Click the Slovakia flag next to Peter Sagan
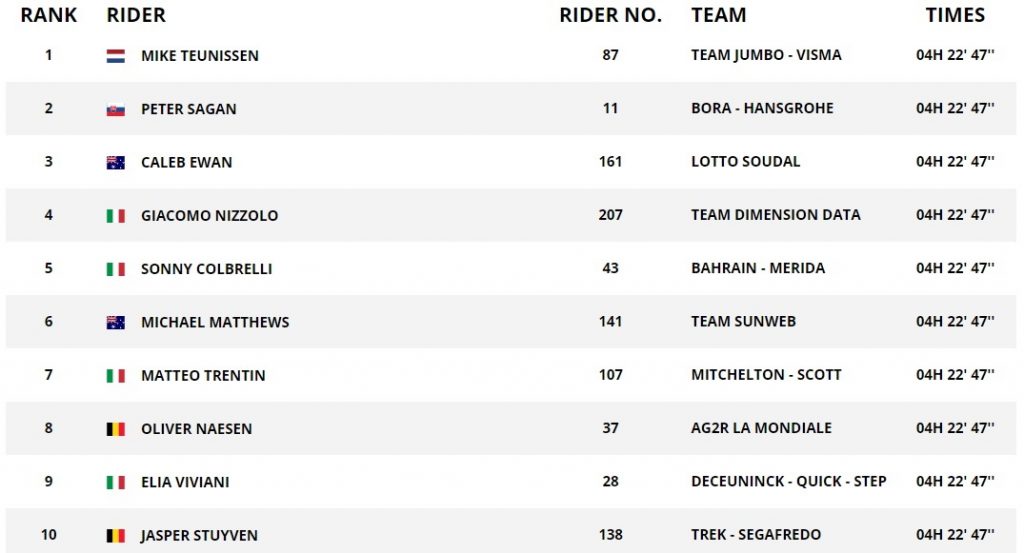This screenshot has height=553, width=1024. tap(116, 109)
